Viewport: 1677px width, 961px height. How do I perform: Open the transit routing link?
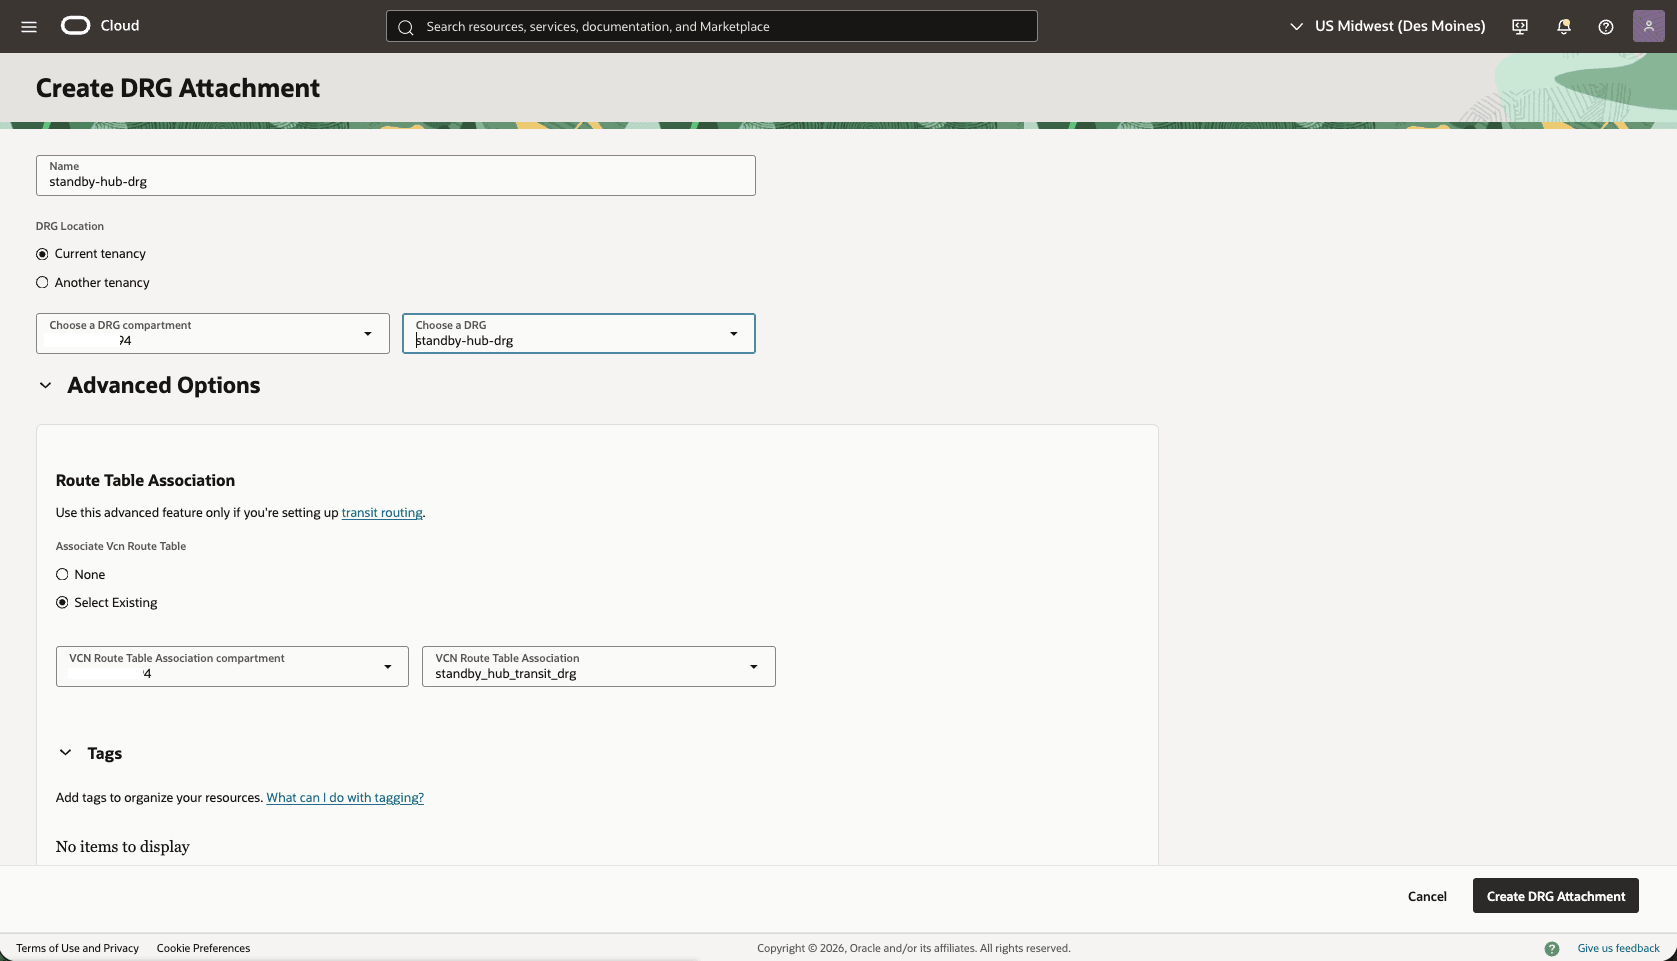coord(381,512)
